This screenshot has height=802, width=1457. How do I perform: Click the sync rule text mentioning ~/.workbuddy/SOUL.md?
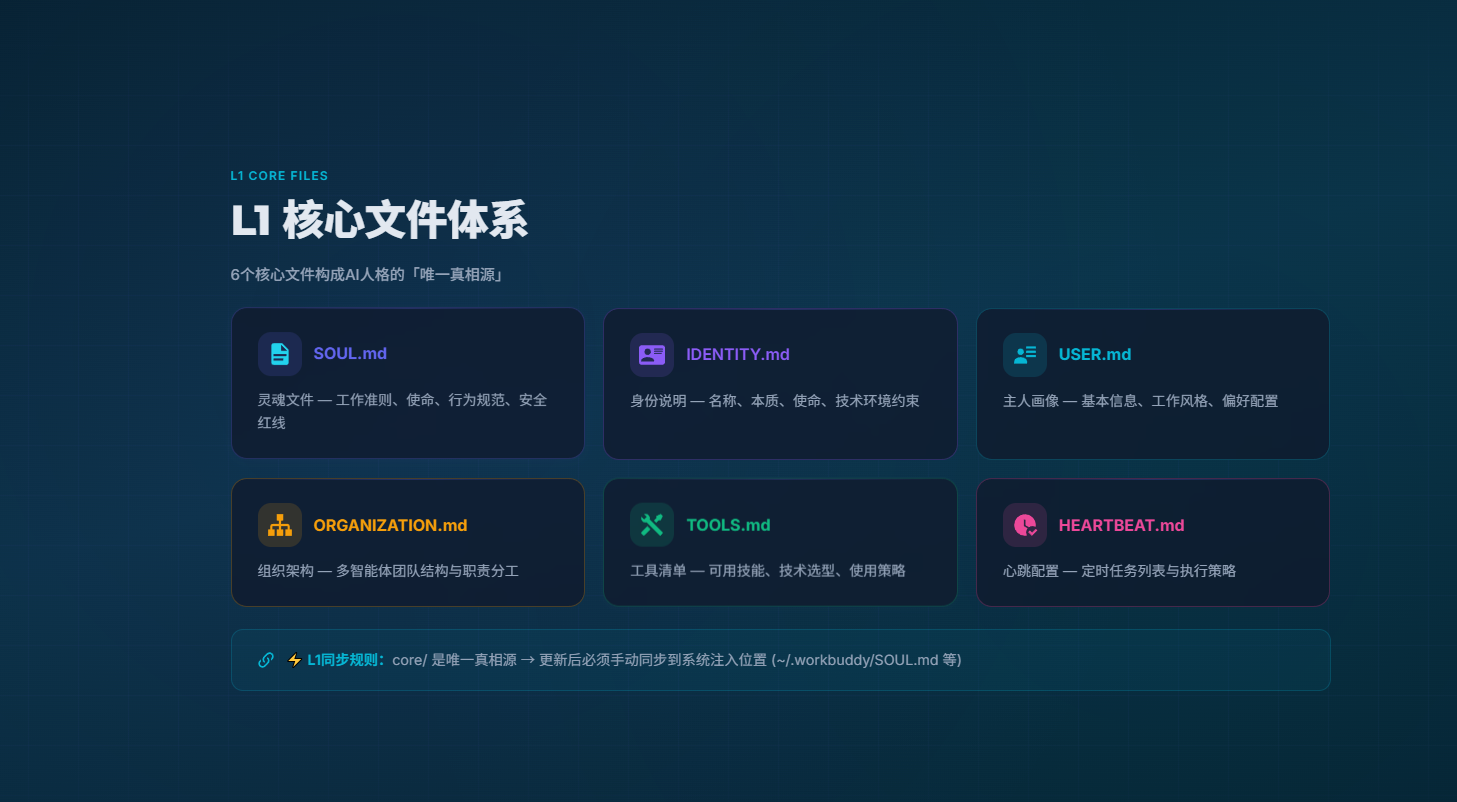677,660
